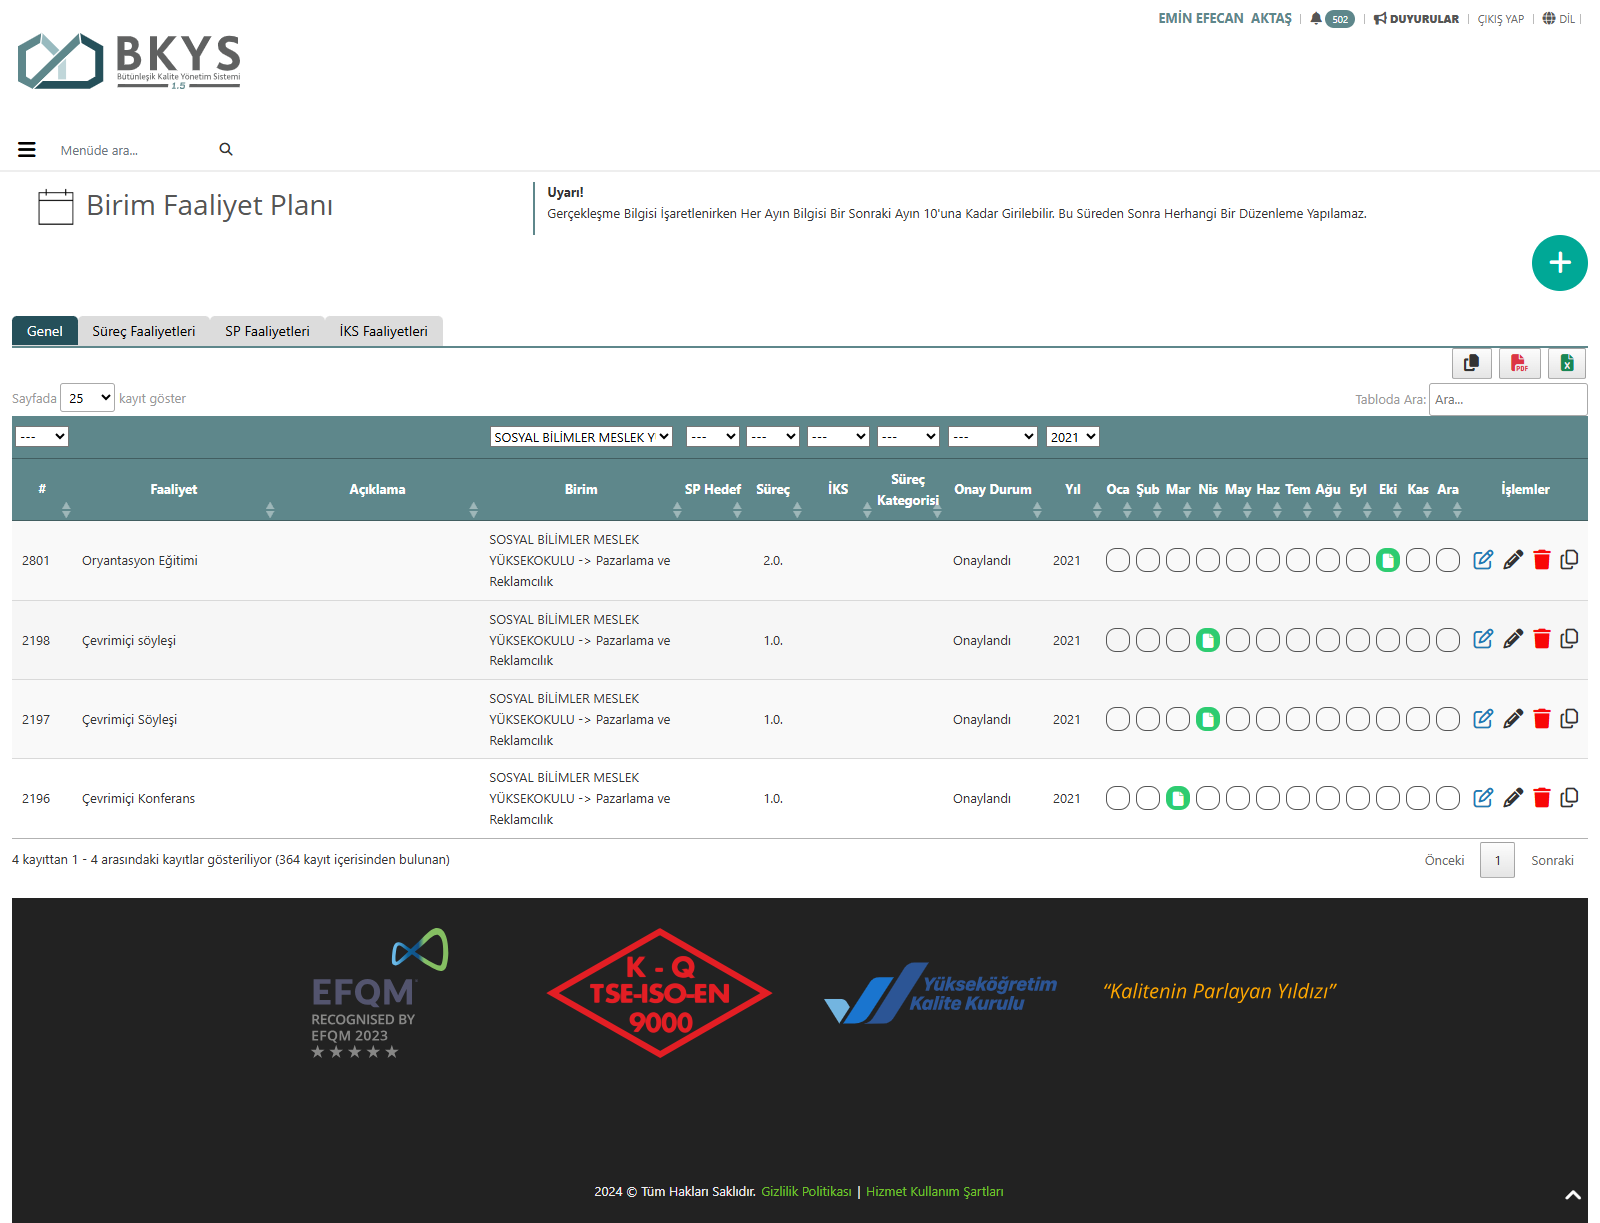Open the hamburger menu
The image size is (1600, 1223).
27,150
